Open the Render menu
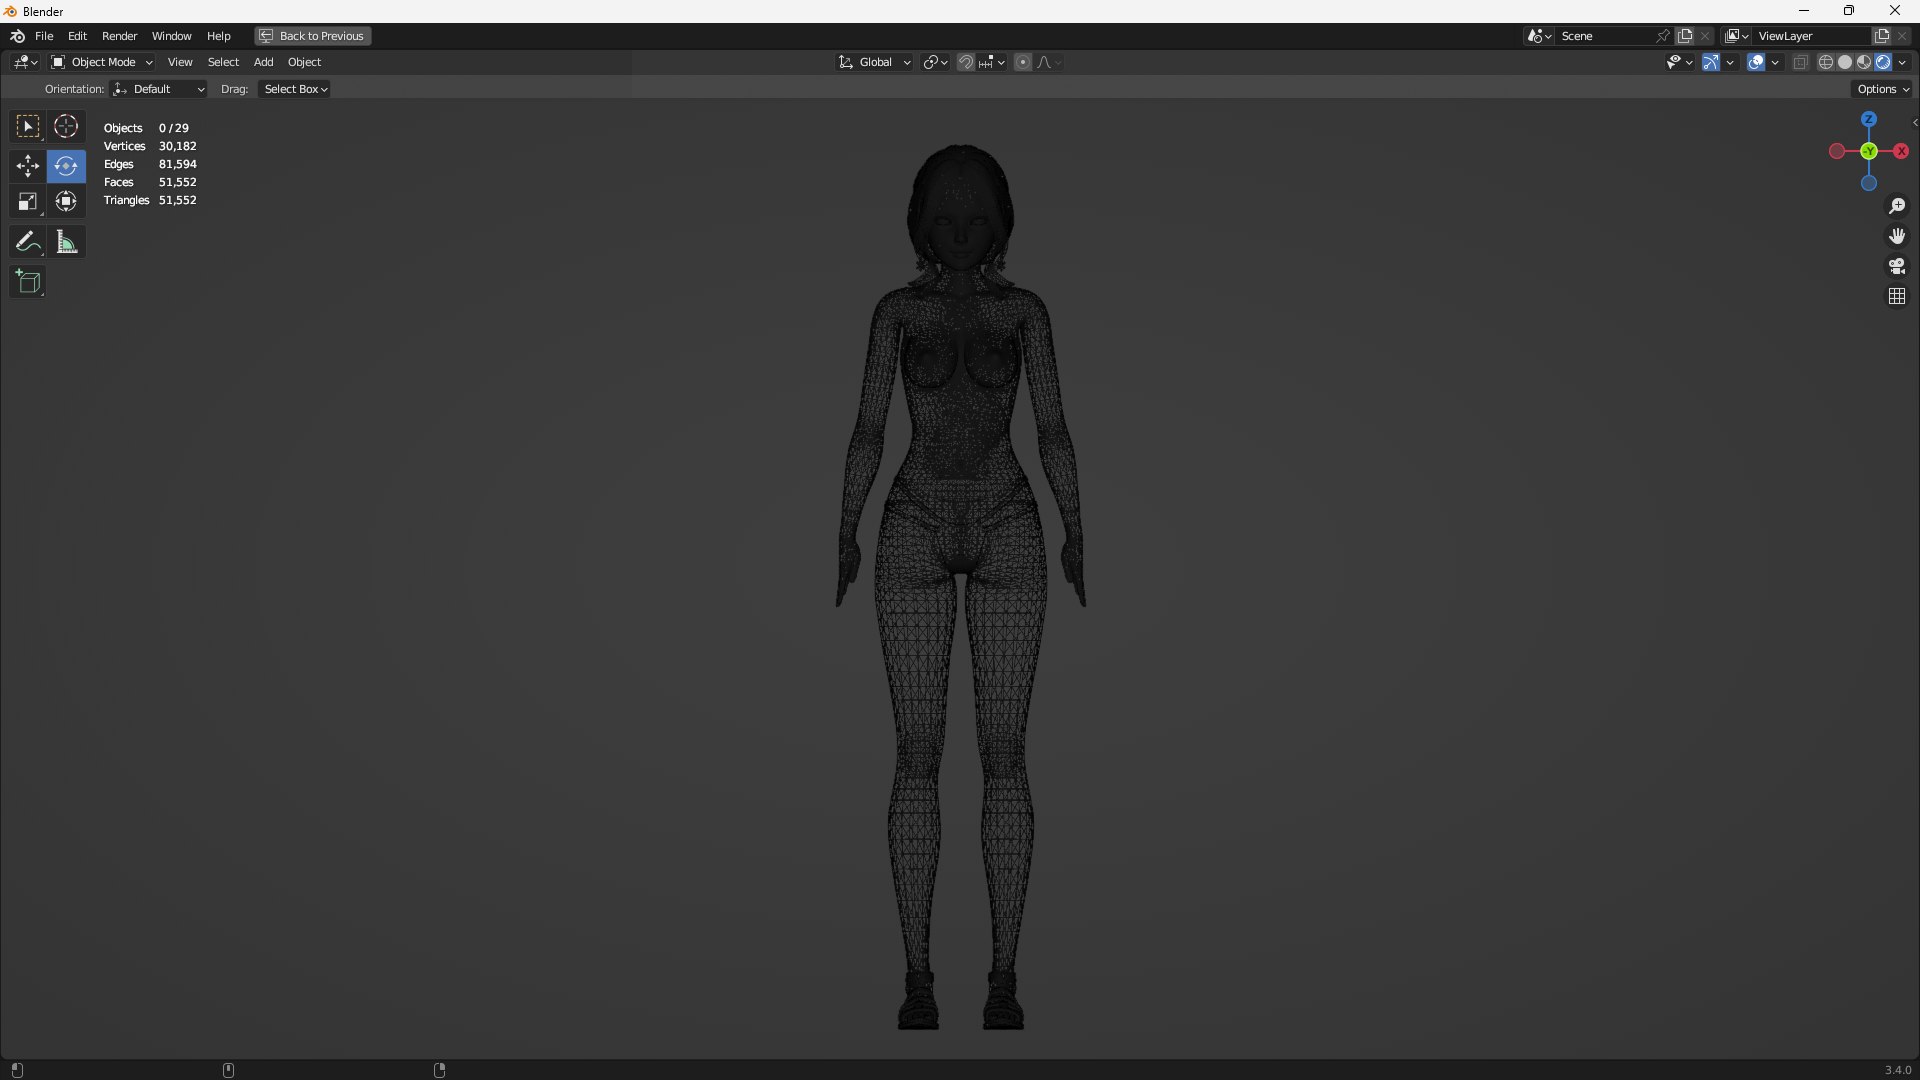 (119, 36)
